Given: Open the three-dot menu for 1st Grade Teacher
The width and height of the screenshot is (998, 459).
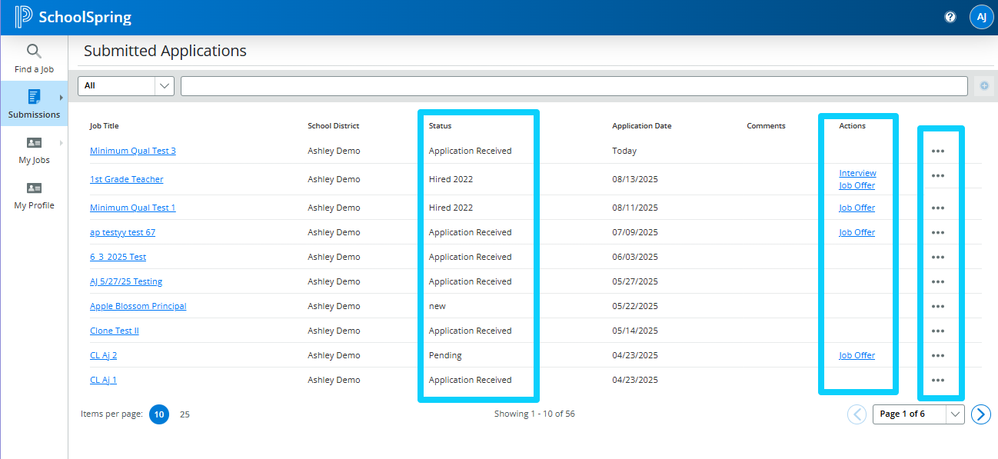Looking at the screenshot, I should [x=937, y=176].
